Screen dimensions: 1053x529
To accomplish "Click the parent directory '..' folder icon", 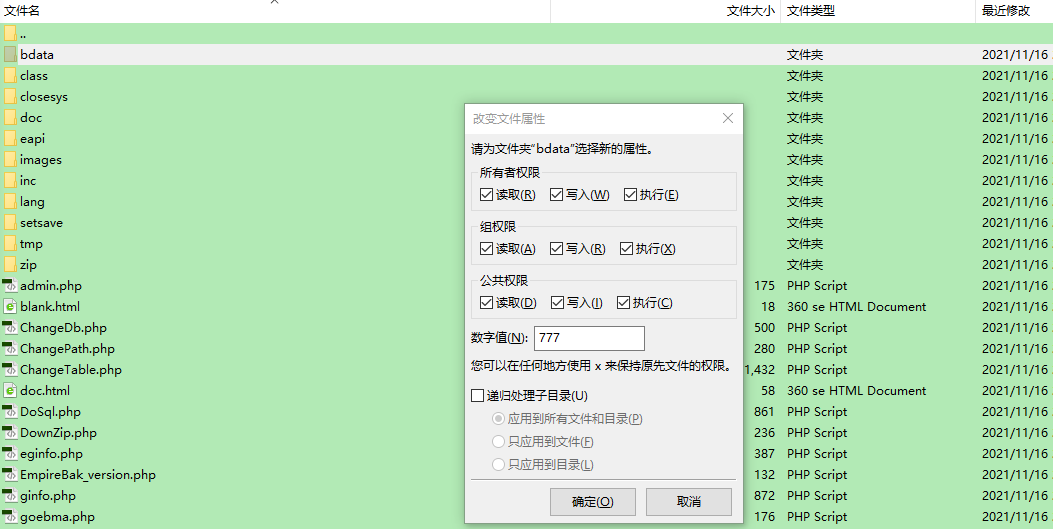I will (x=10, y=34).
